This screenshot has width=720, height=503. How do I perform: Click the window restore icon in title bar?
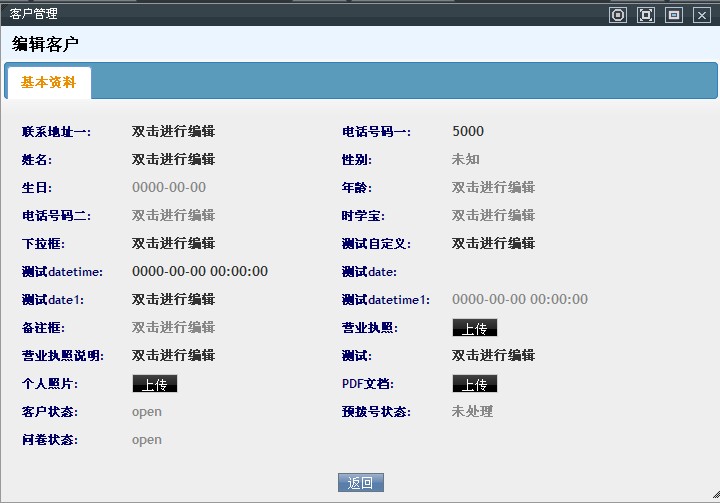click(x=674, y=15)
